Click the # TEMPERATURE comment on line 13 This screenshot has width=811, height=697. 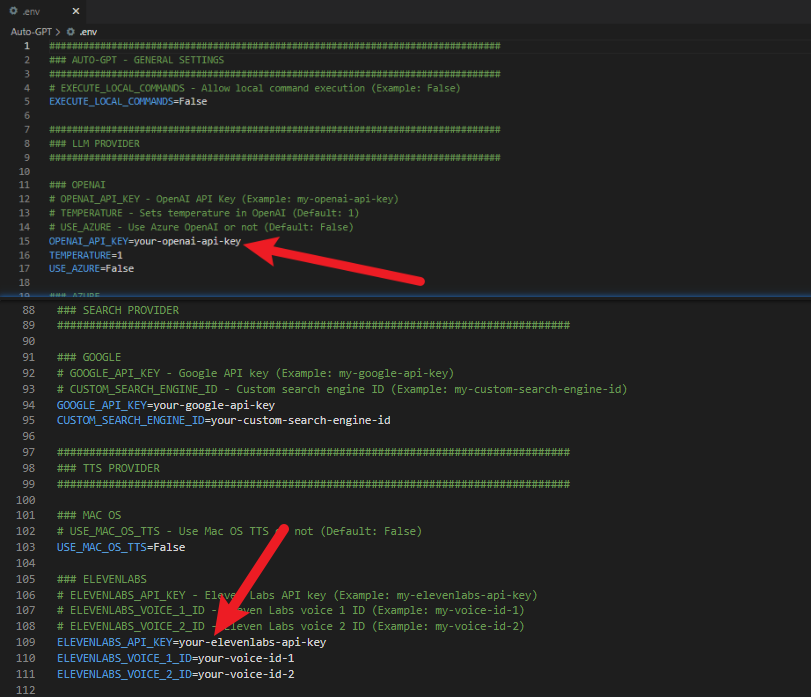(x=204, y=213)
